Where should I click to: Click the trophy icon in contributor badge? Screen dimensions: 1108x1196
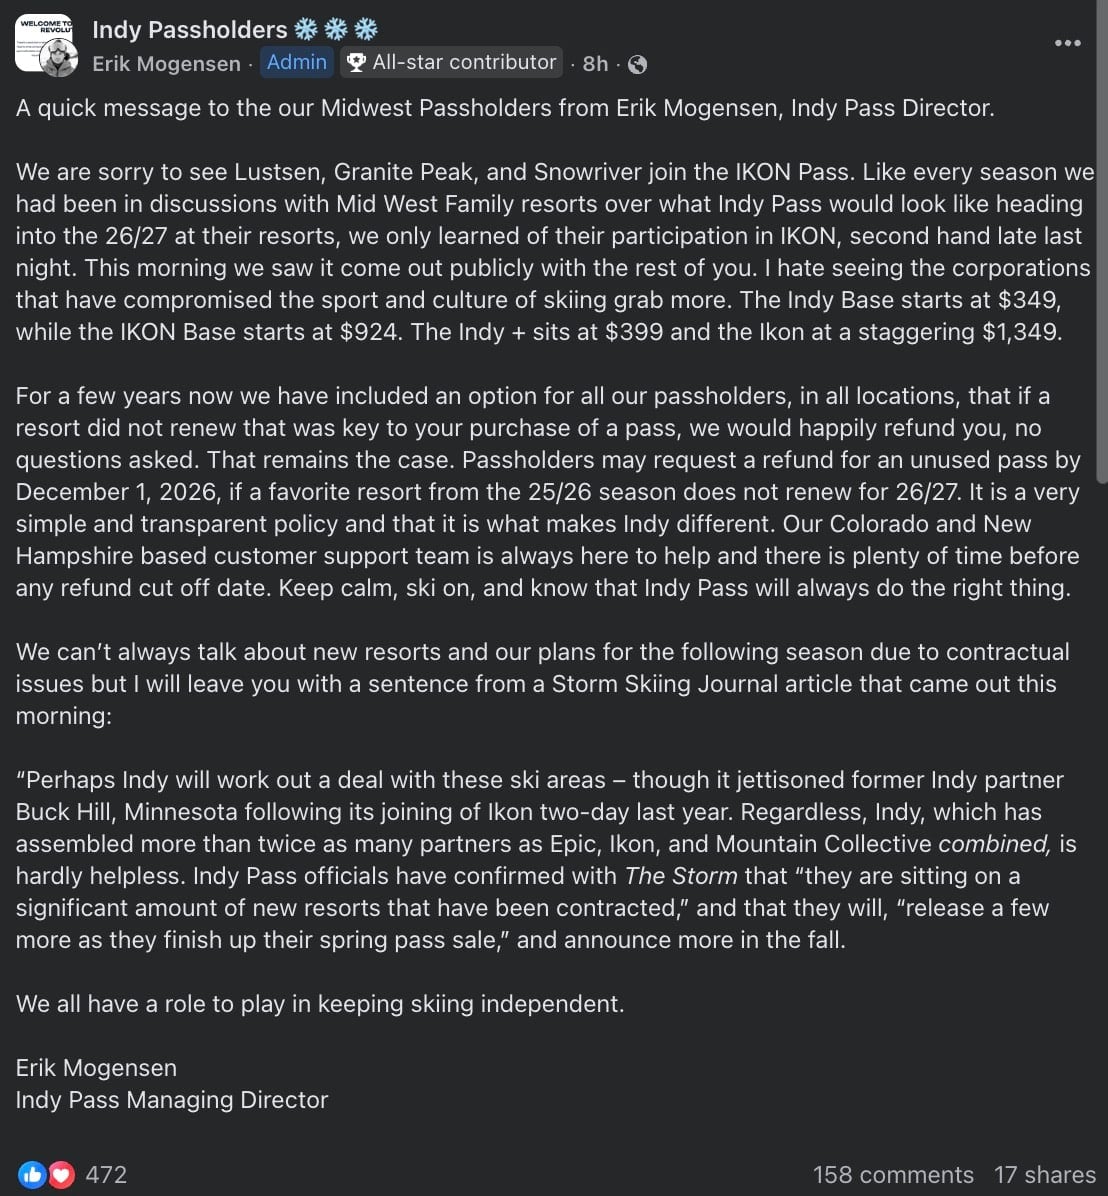pos(356,63)
